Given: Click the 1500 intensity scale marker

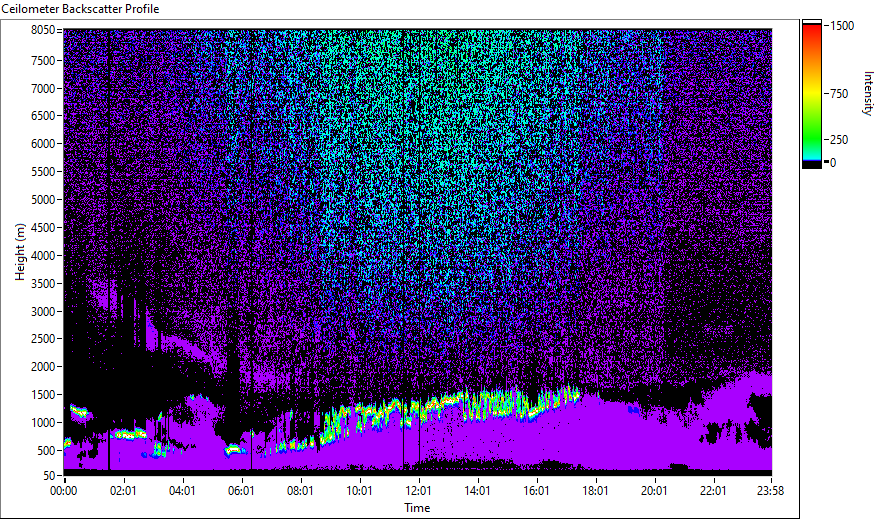Looking at the screenshot, I should pyautogui.click(x=842, y=26).
